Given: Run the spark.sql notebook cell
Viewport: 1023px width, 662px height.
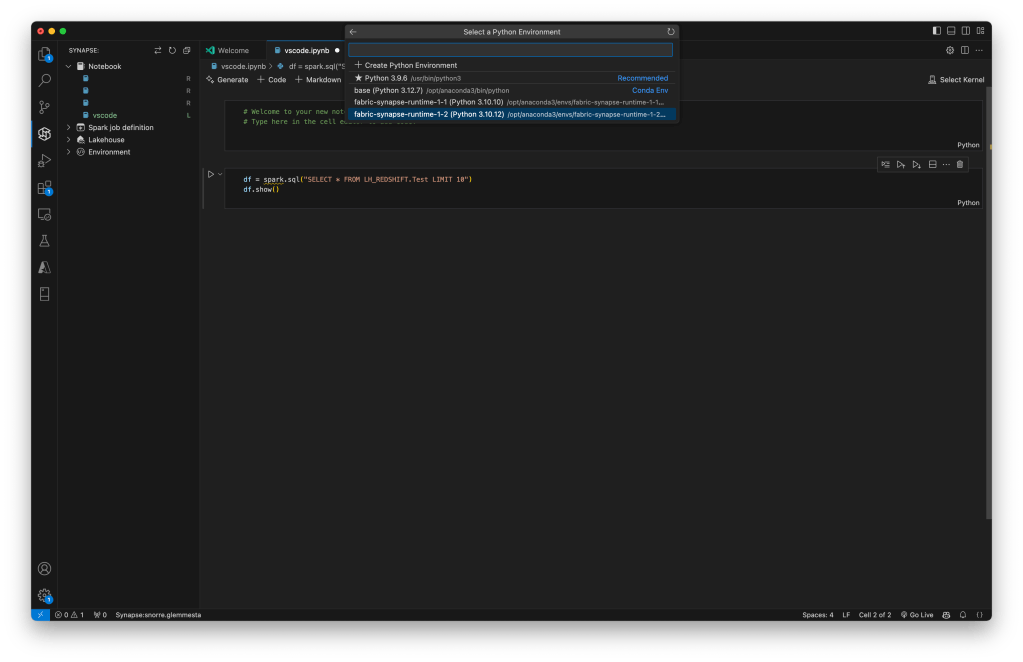Looking at the screenshot, I should (211, 174).
